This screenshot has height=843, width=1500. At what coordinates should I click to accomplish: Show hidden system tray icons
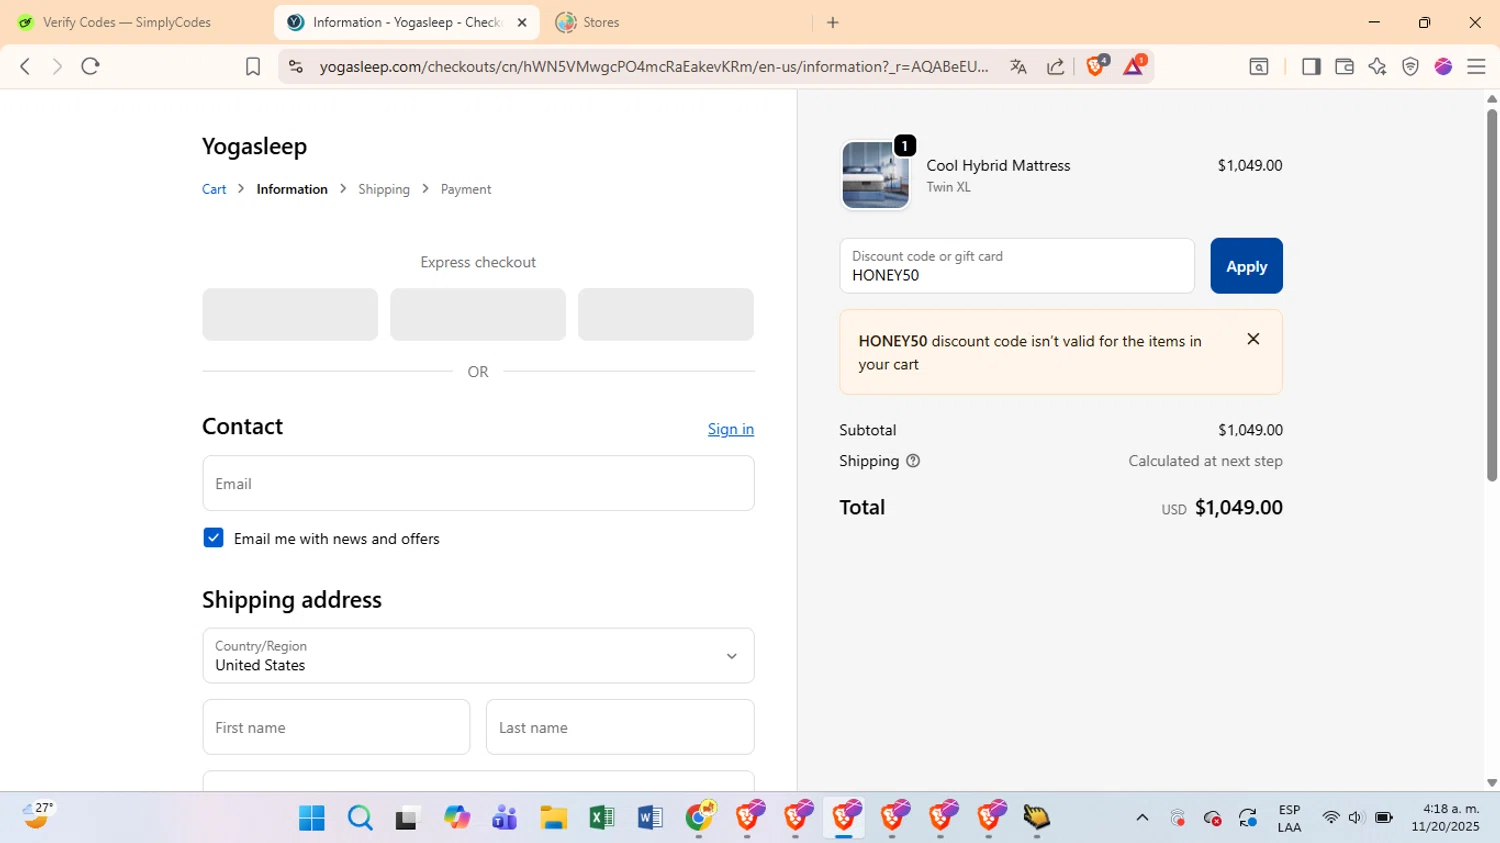pyautogui.click(x=1142, y=818)
